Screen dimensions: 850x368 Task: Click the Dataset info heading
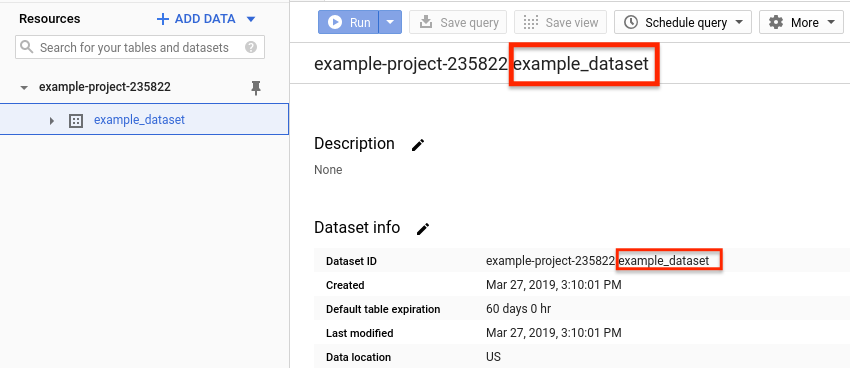tap(357, 227)
